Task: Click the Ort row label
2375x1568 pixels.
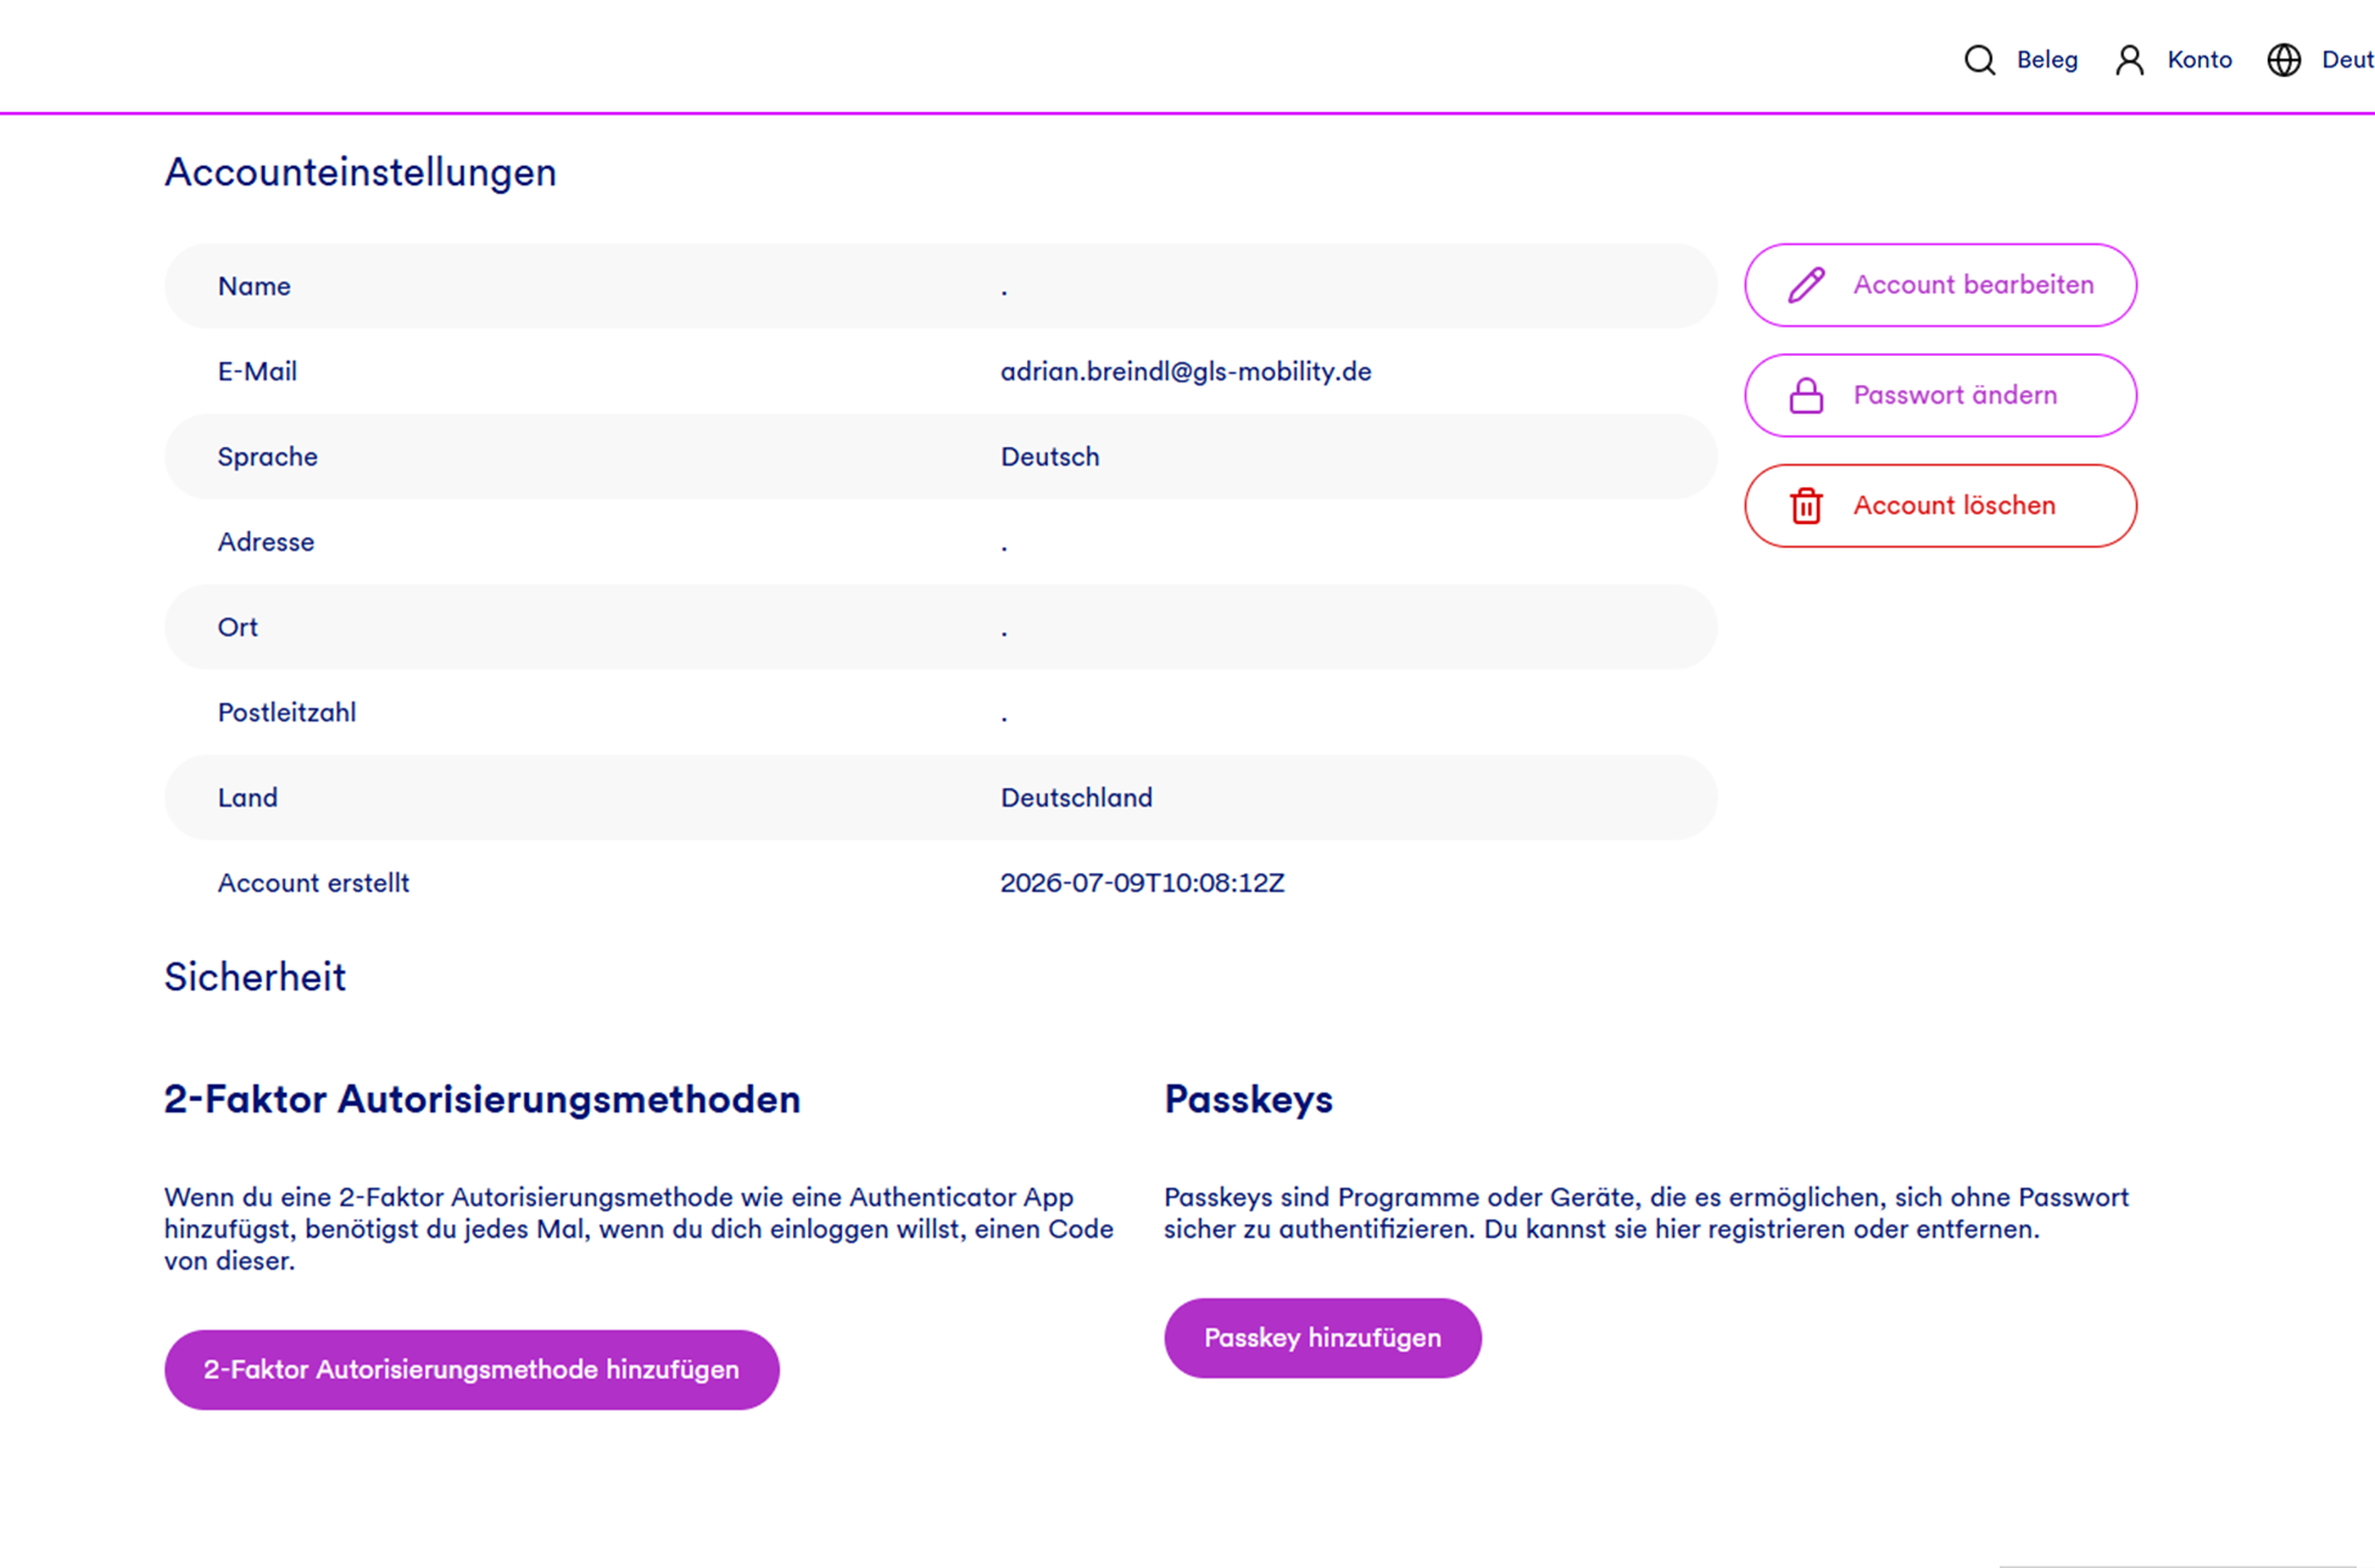Action: pyautogui.click(x=238, y=627)
